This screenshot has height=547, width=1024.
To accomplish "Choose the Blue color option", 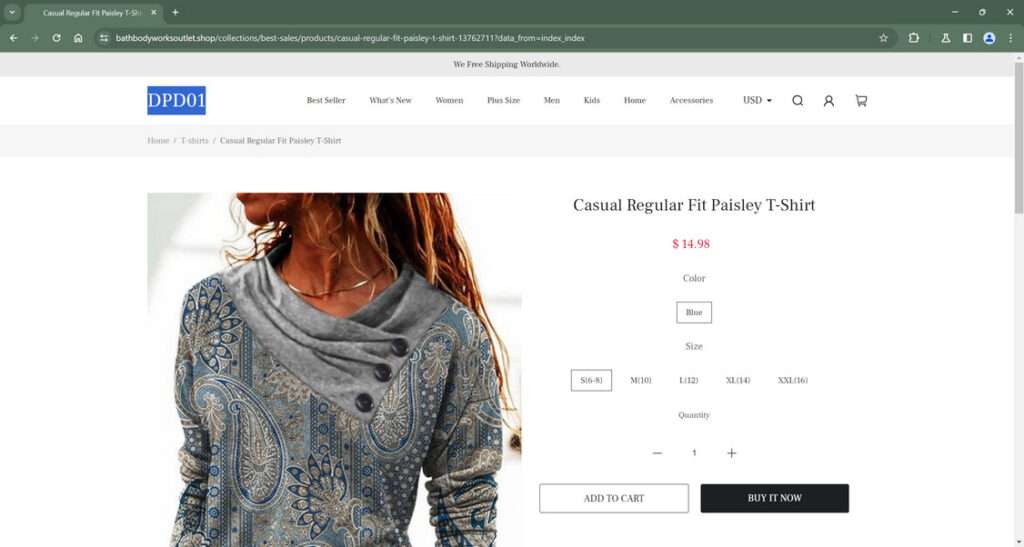I will [694, 313].
